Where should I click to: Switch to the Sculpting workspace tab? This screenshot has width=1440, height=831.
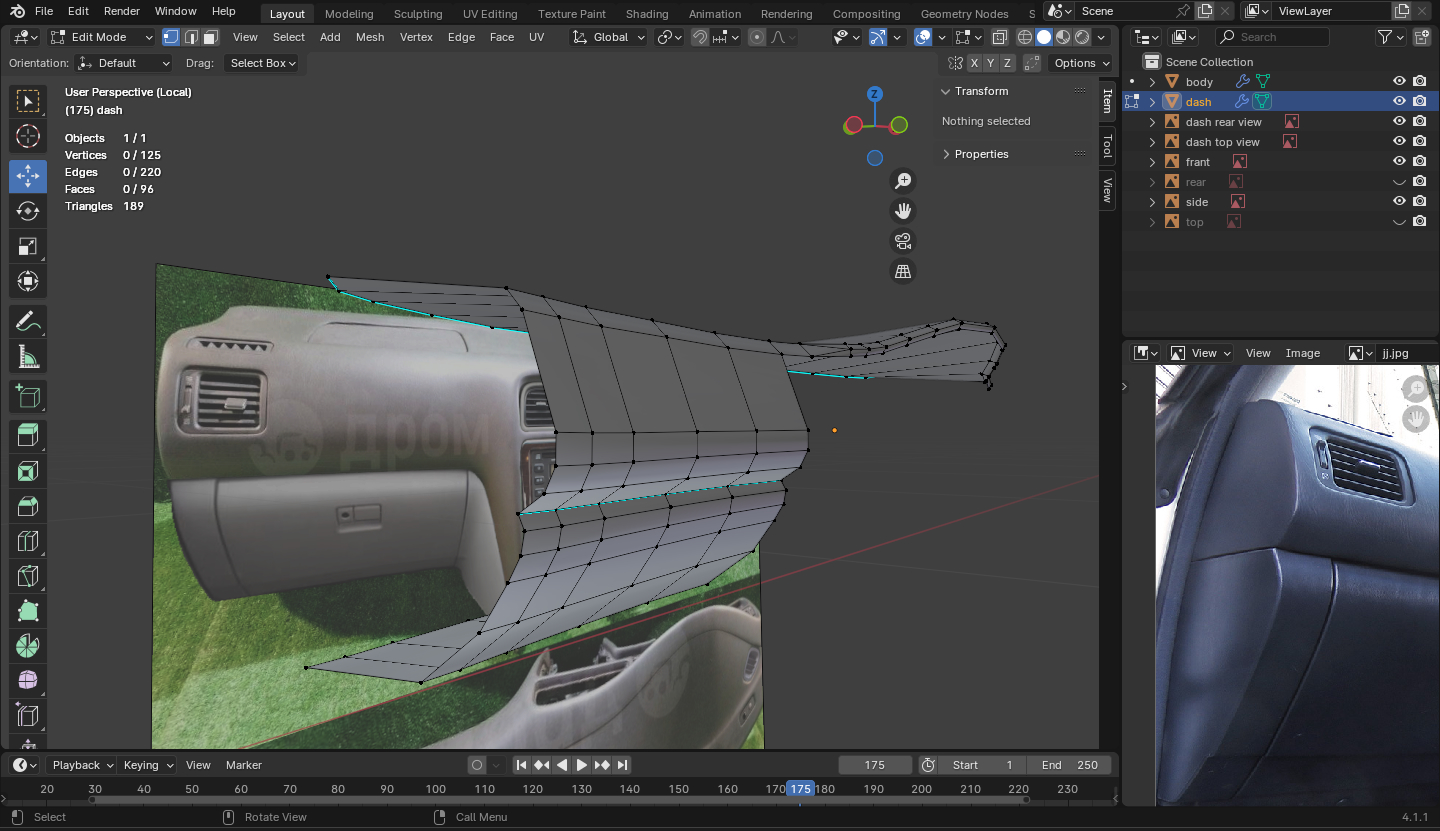click(x=418, y=14)
